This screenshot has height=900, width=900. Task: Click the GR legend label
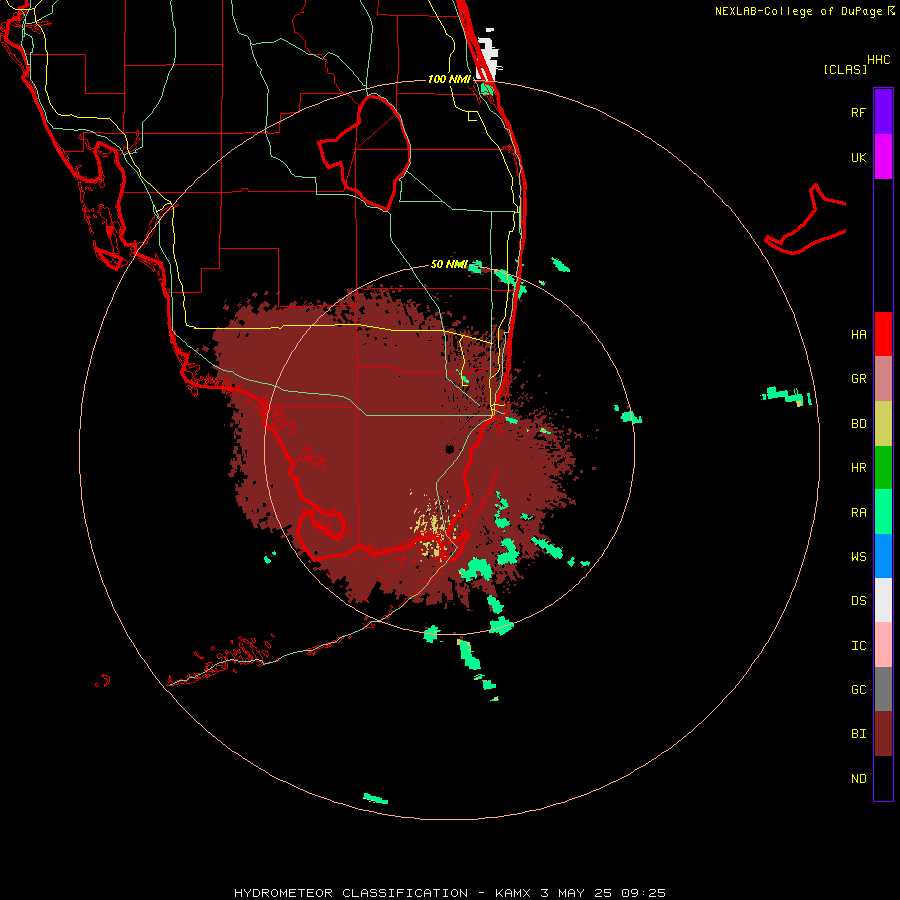858,379
